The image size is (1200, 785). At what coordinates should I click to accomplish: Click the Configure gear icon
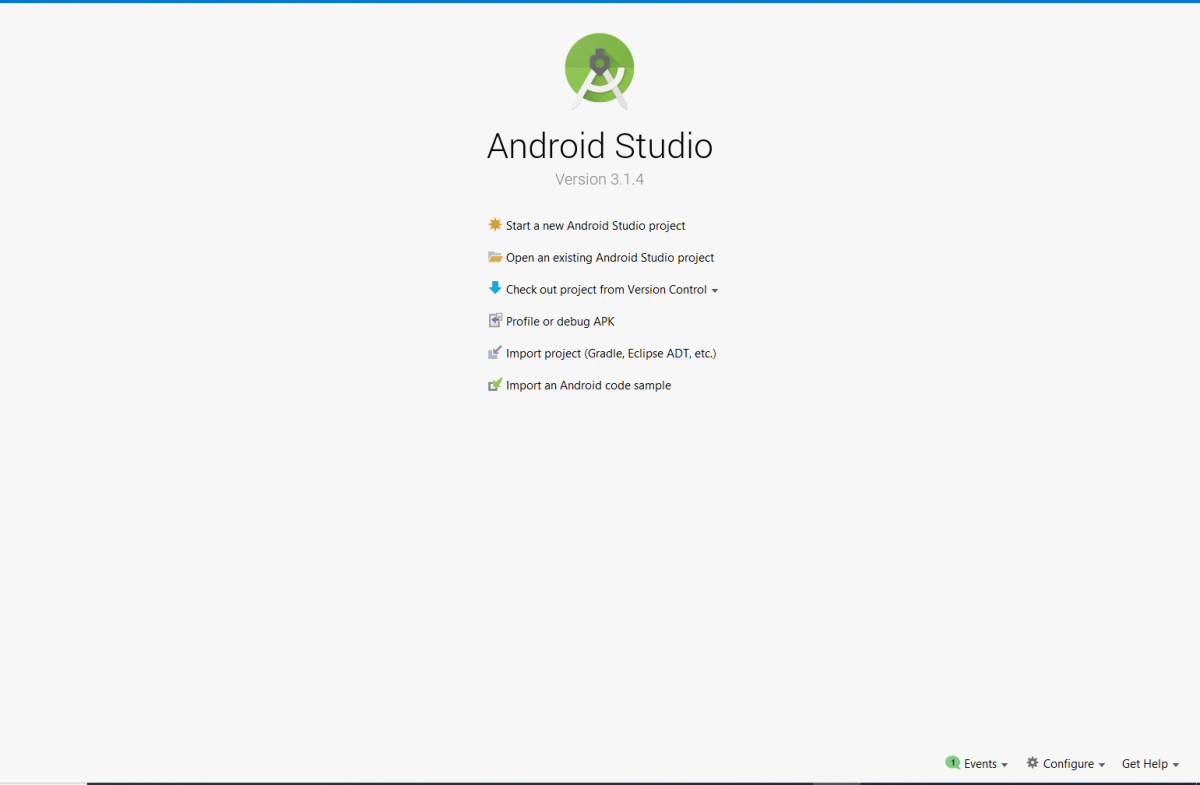(1032, 762)
